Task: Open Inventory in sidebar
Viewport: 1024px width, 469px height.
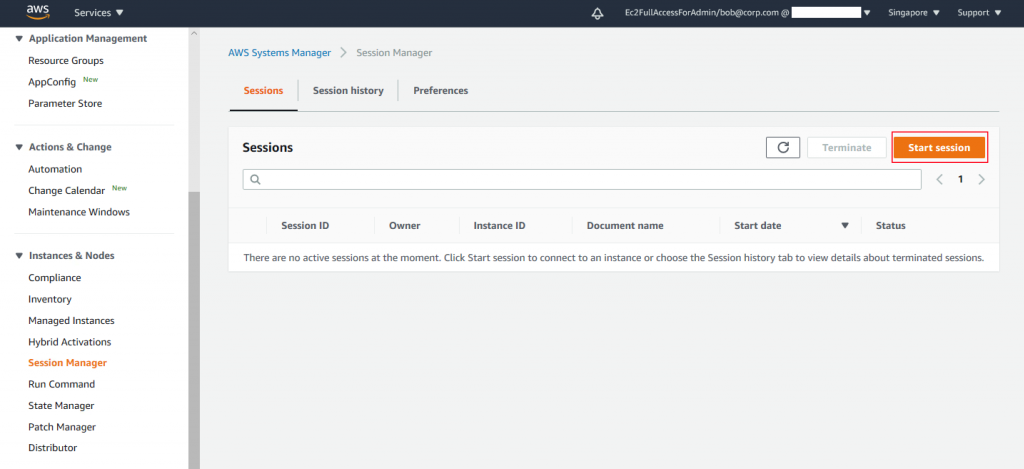Action: pyautogui.click(x=50, y=299)
